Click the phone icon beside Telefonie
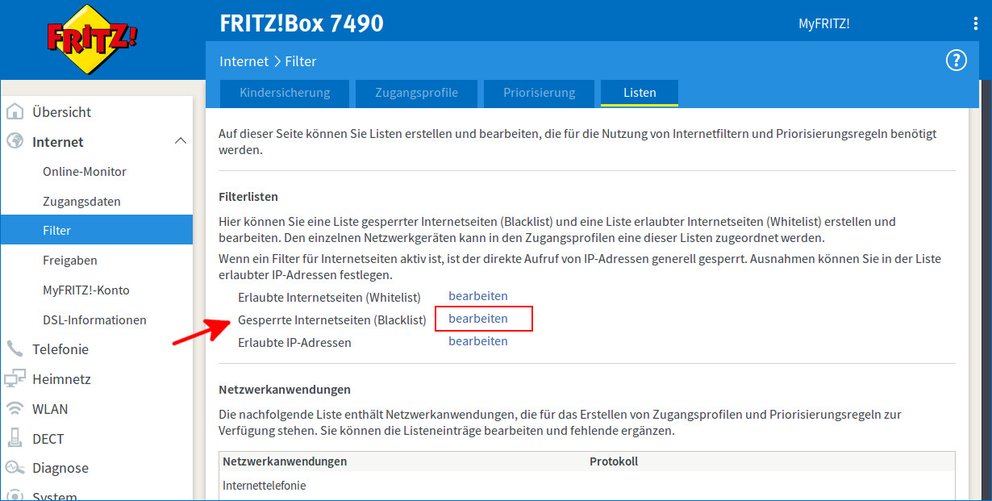This screenshot has width=992, height=501. pos(15,349)
